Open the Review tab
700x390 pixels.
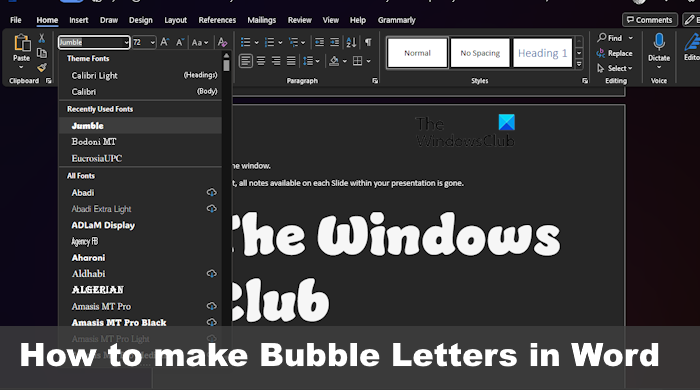coord(300,20)
